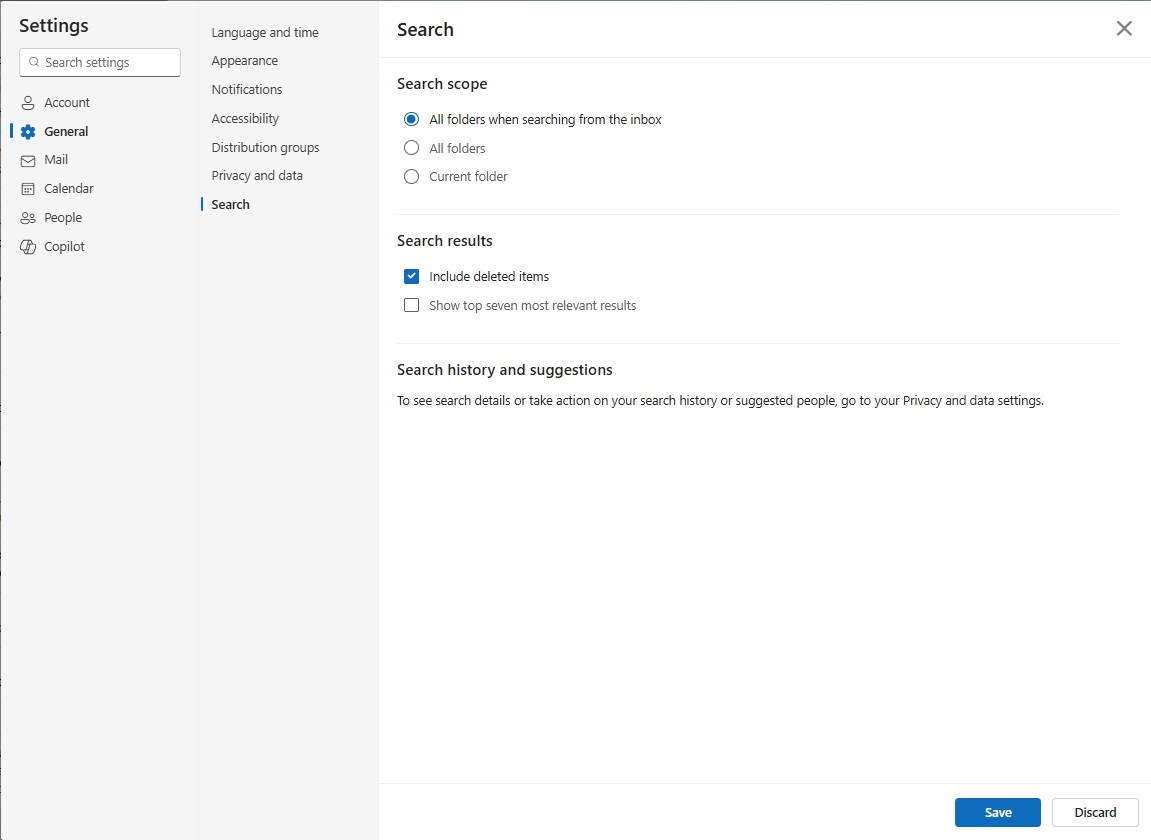This screenshot has width=1151, height=840.
Task: Click the Mail envelope icon
Action: 27,159
